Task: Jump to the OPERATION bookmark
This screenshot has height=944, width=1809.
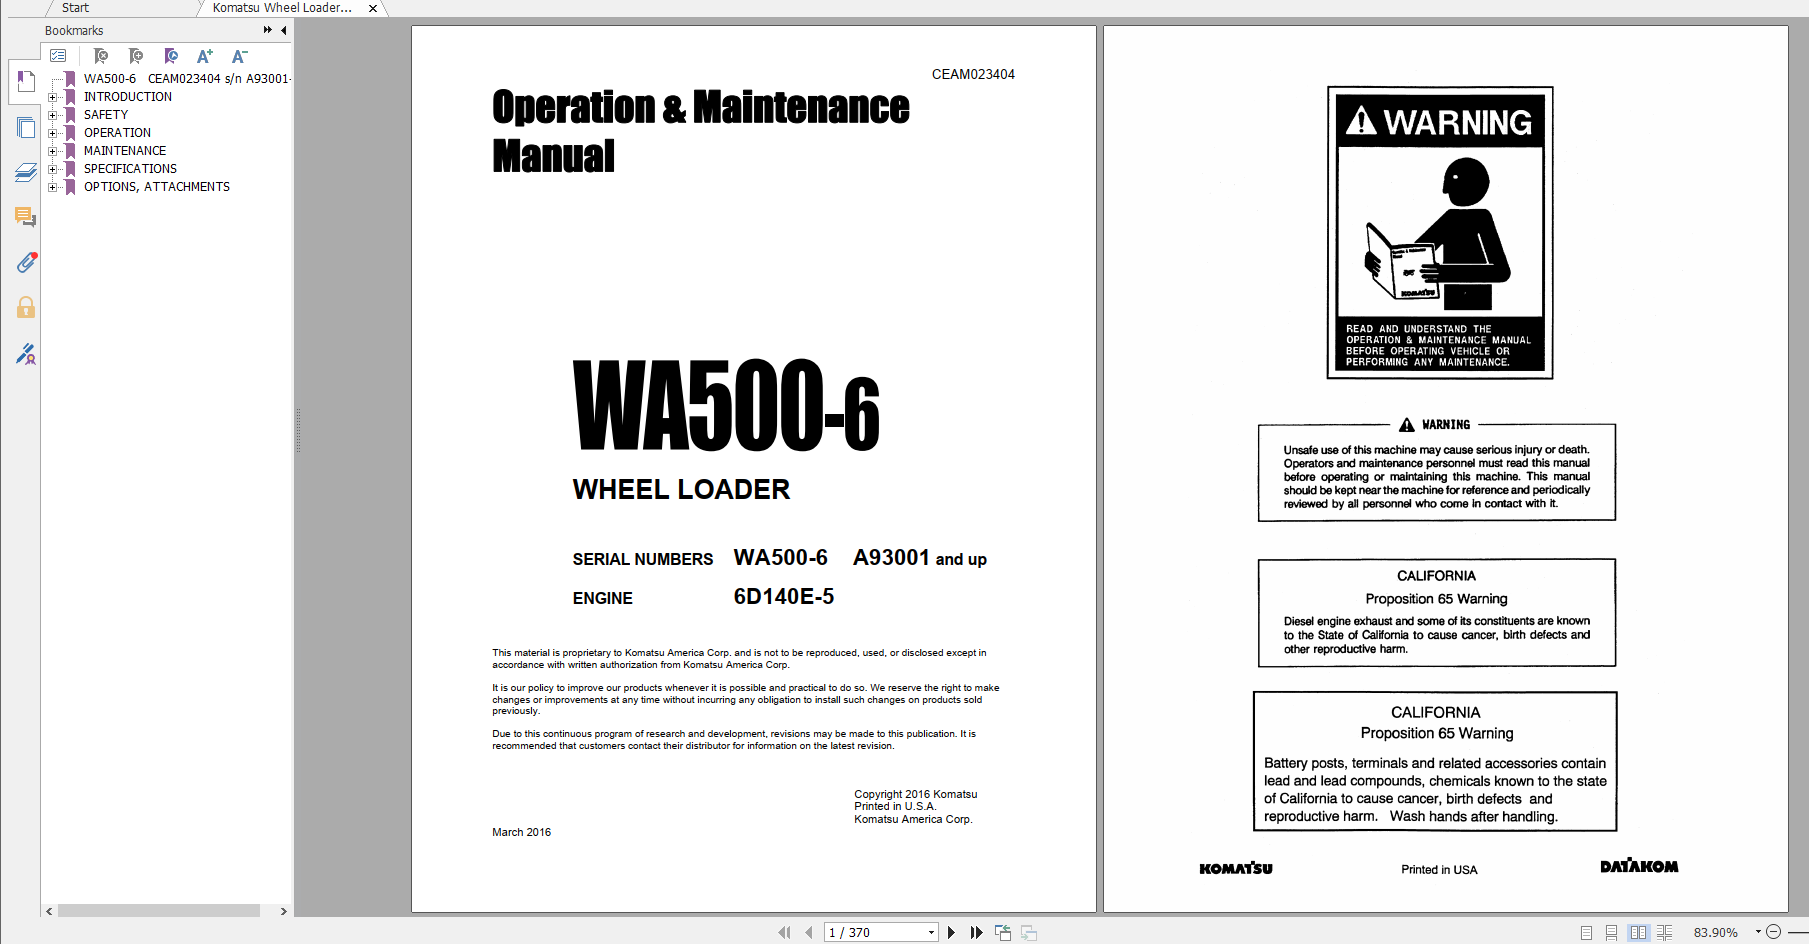Action: pos(117,133)
